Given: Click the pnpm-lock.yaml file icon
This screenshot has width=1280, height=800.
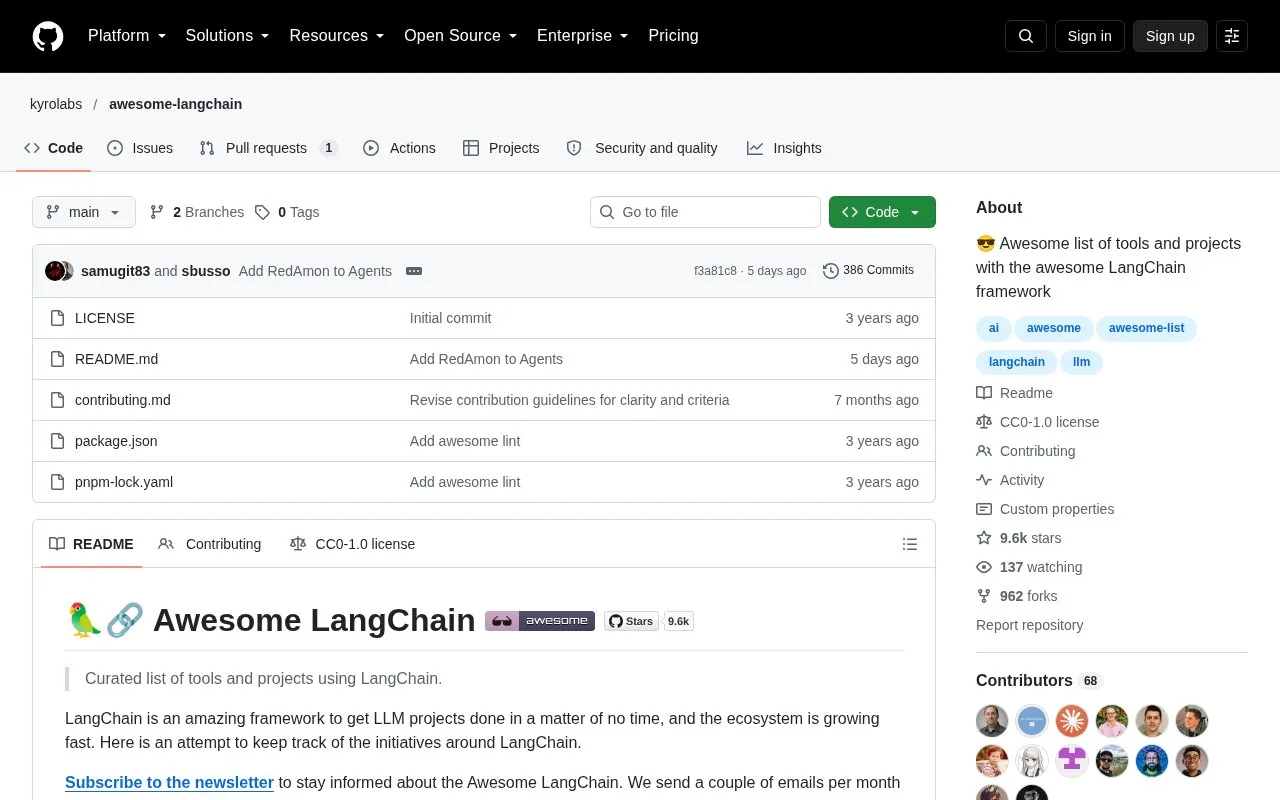Looking at the screenshot, I should click(57, 482).
